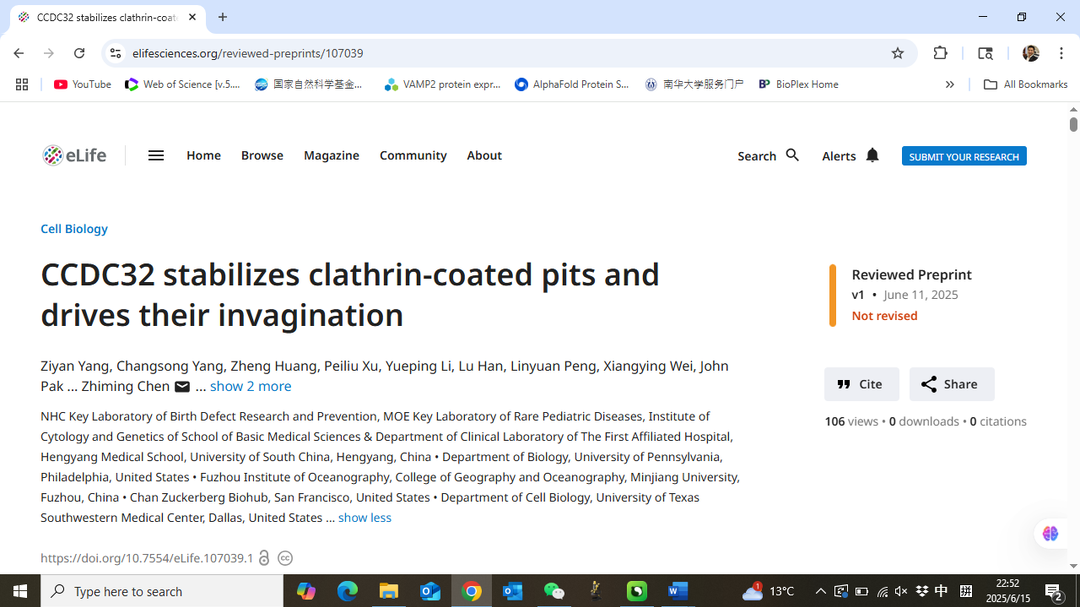Click the Share button

point(952,384)
